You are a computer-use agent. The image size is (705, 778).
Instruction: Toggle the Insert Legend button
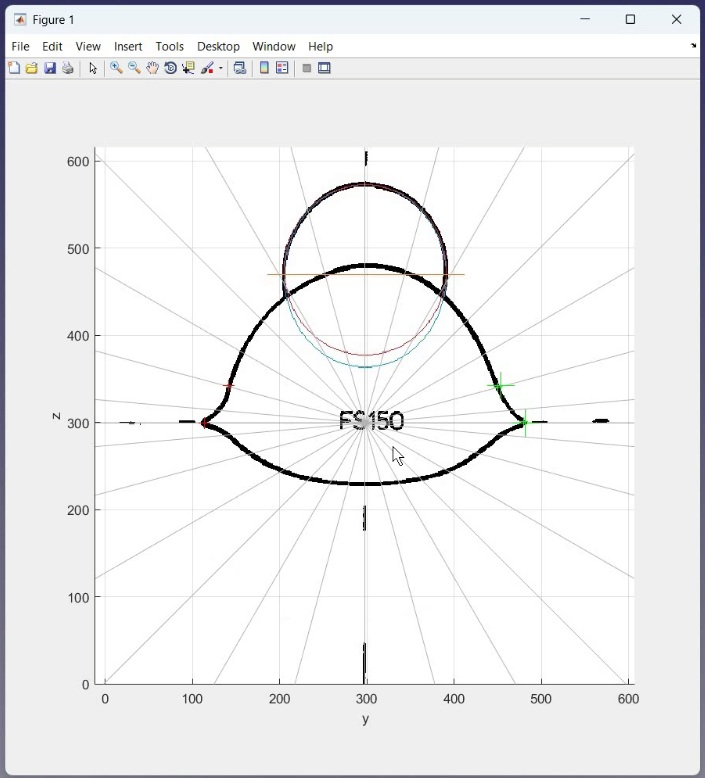pyautogui.click(x=282, y=68)
